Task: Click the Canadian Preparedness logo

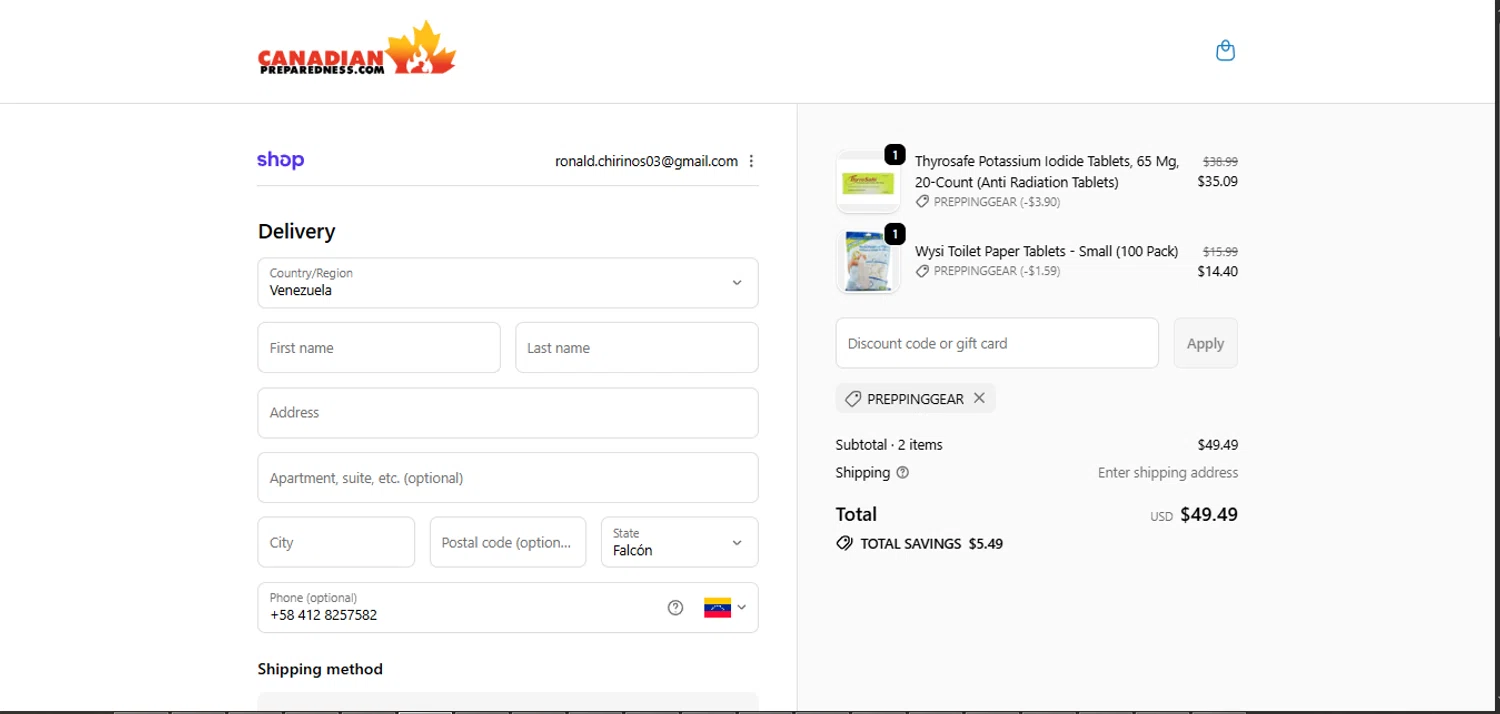Action: (x=357, y=49)
